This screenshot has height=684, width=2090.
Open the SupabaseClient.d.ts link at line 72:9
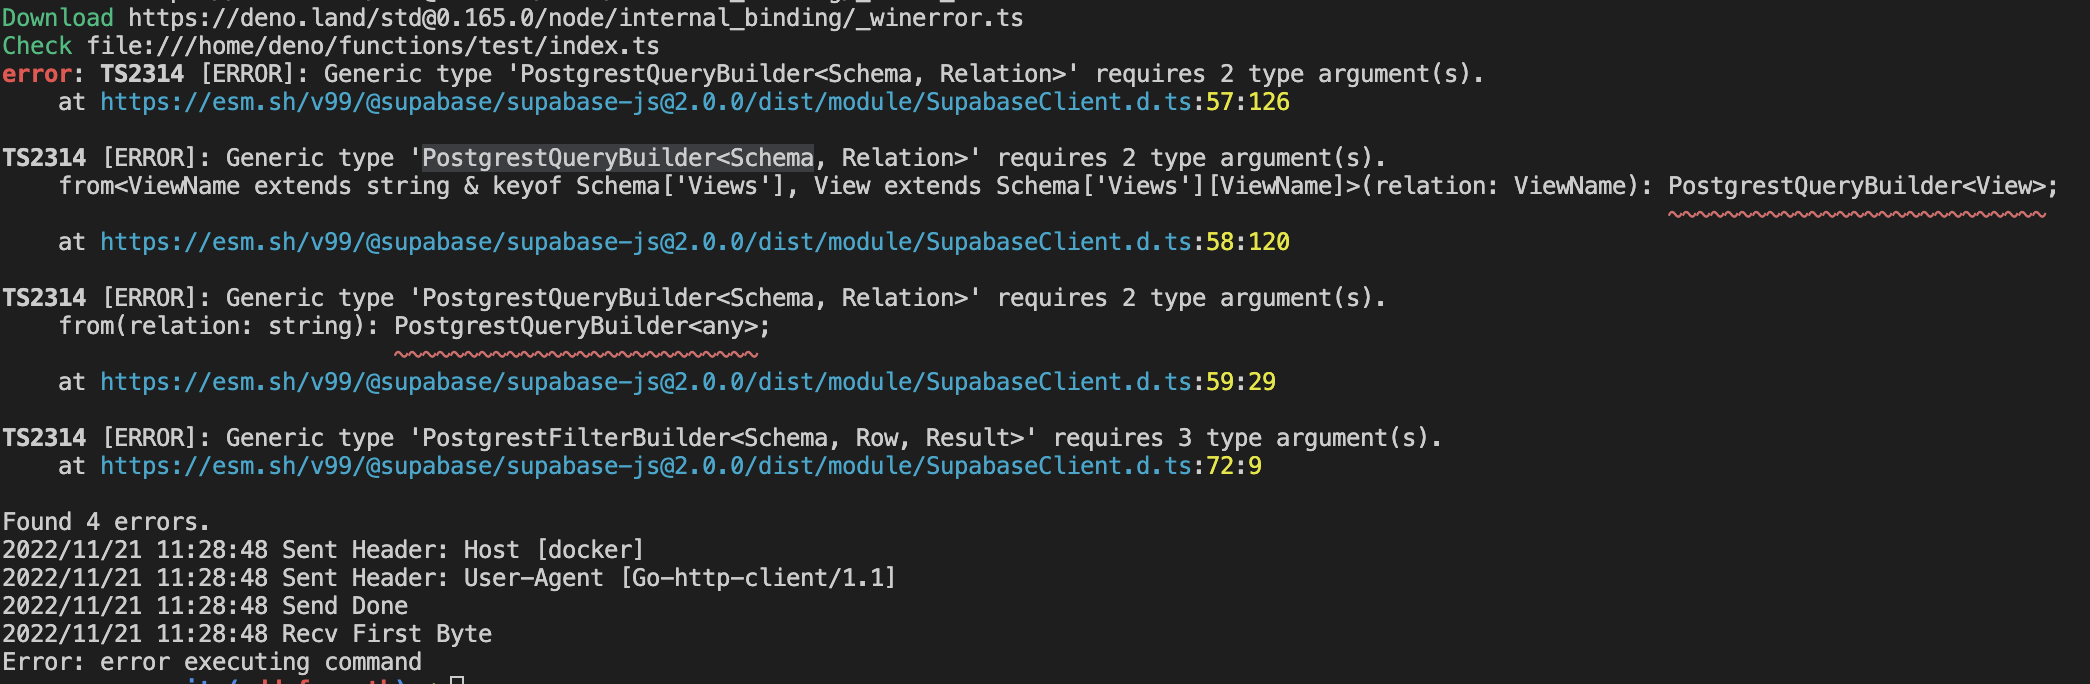pos(680,466)
